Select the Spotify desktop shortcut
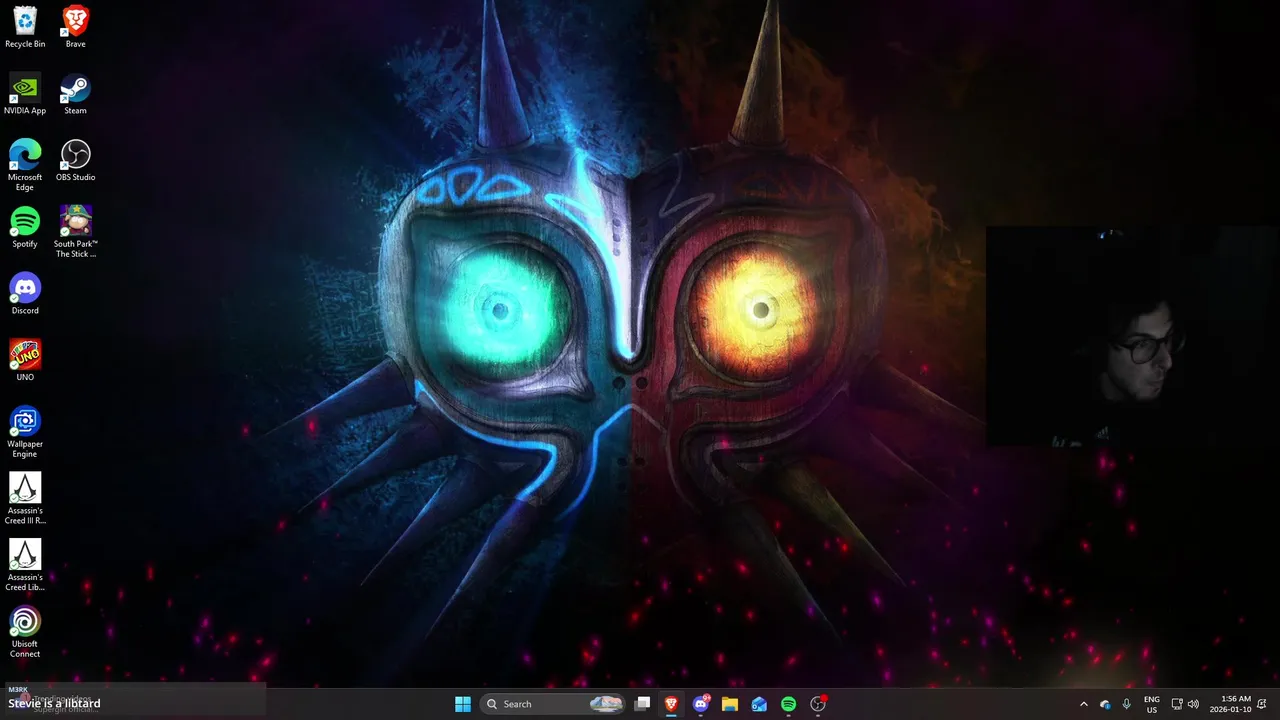 25,227
